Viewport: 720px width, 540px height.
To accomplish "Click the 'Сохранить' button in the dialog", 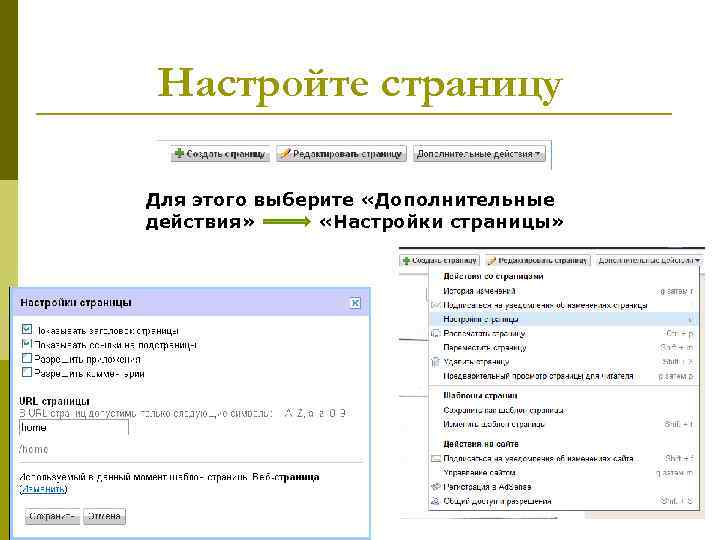I will tap(52, 516).
